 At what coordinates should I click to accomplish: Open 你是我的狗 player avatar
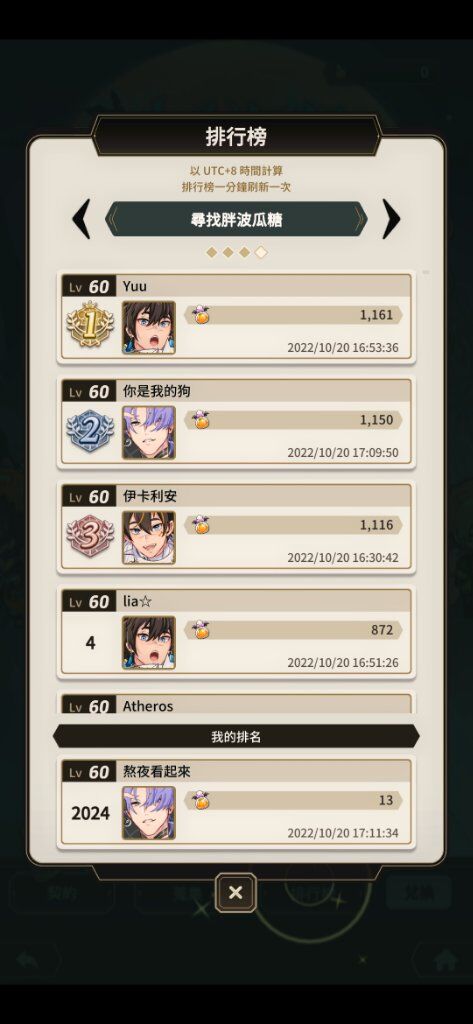coord(149,433)
